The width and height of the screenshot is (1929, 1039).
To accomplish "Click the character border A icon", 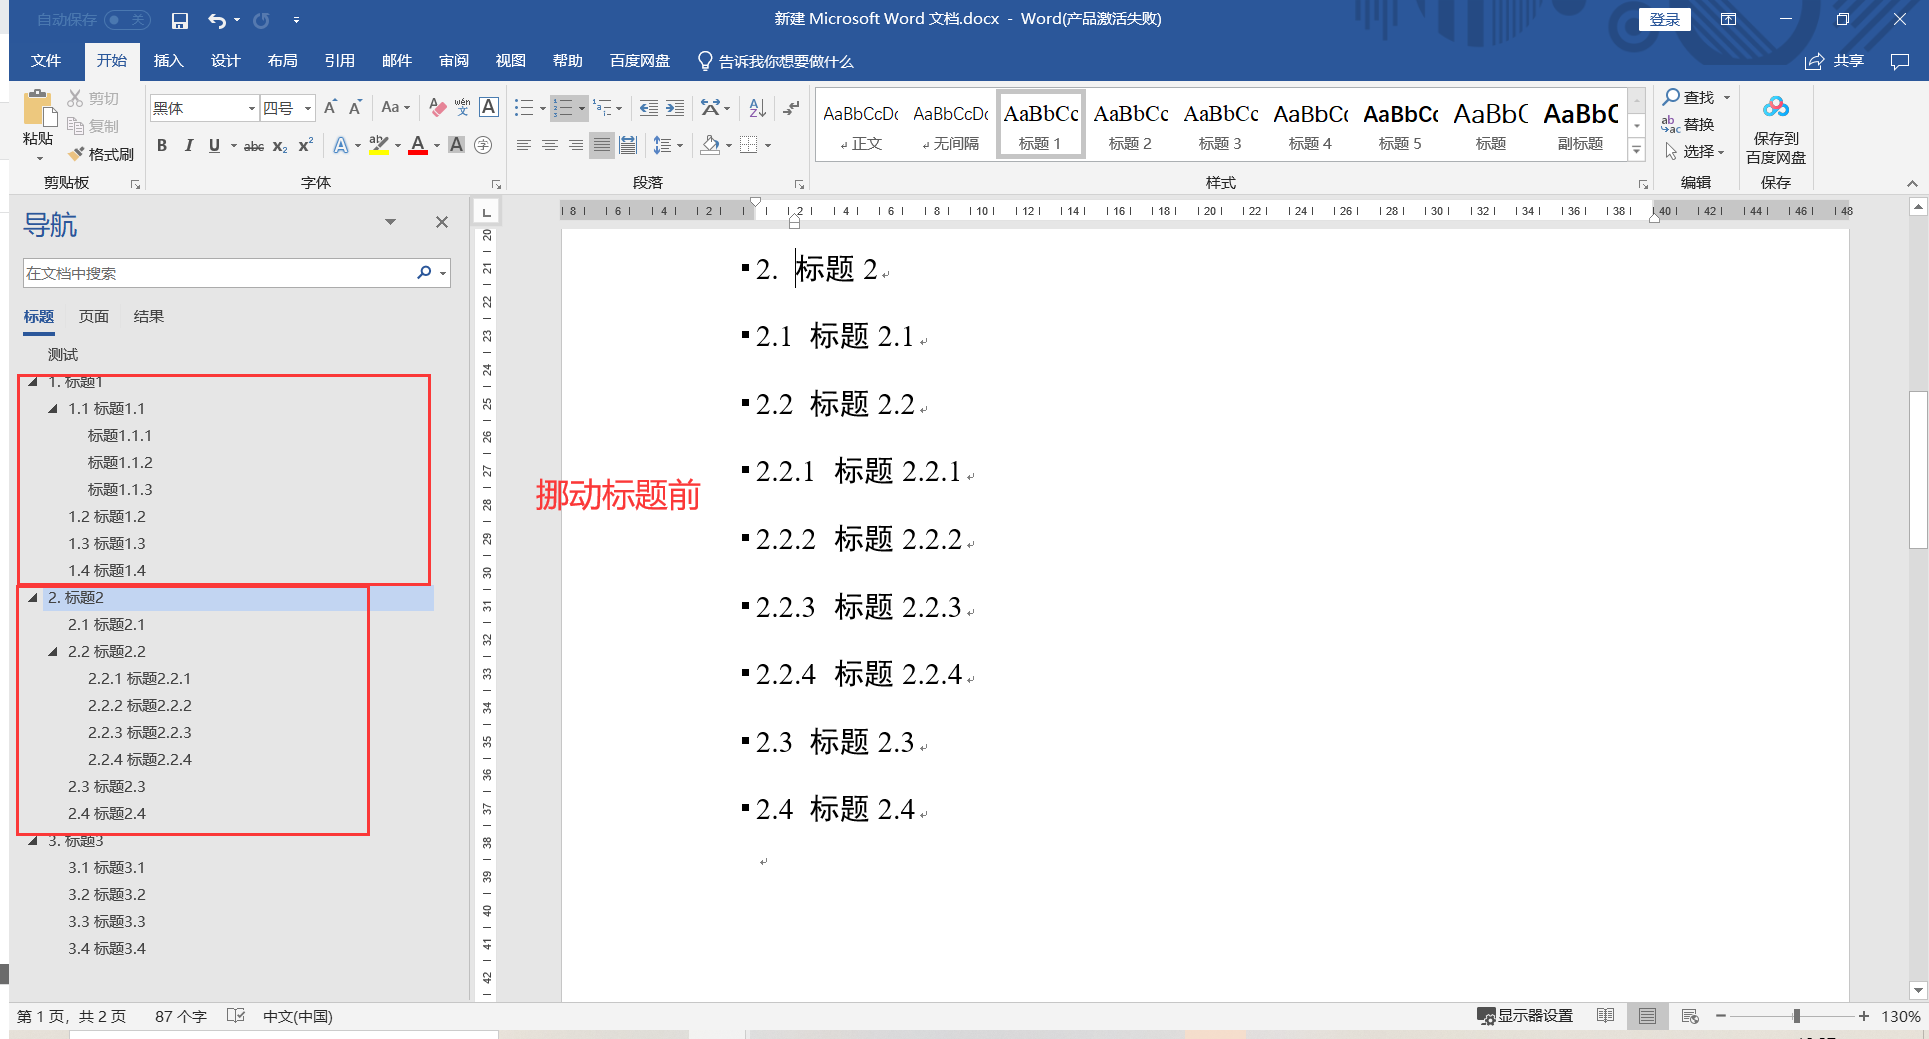I will click(x=489, y=107).
